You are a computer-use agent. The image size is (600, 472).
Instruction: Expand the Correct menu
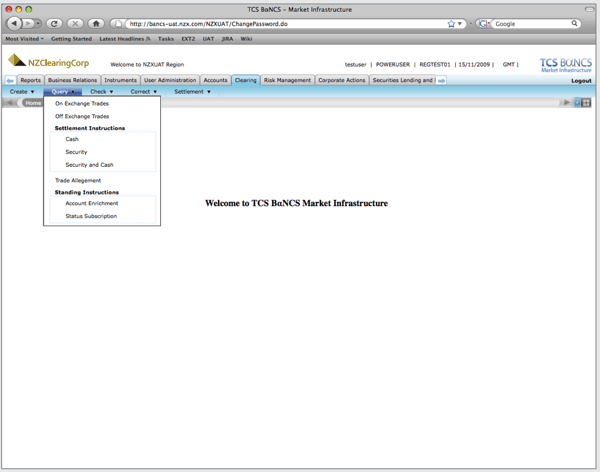144,91
